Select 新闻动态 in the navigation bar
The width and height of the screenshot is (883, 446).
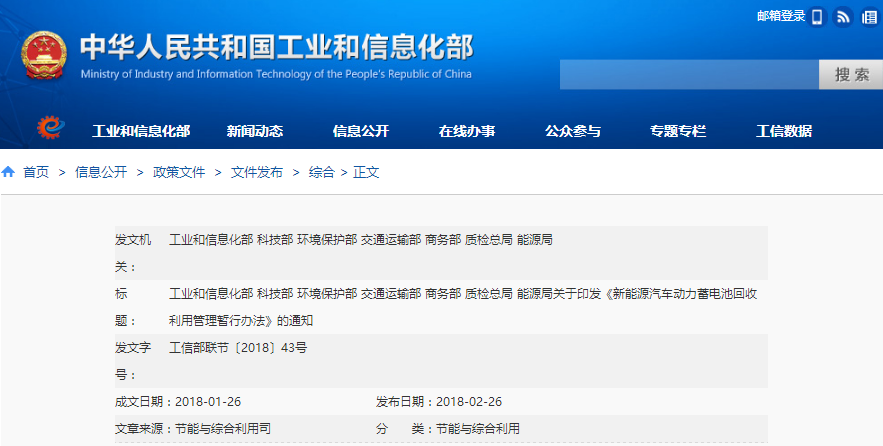255,131
